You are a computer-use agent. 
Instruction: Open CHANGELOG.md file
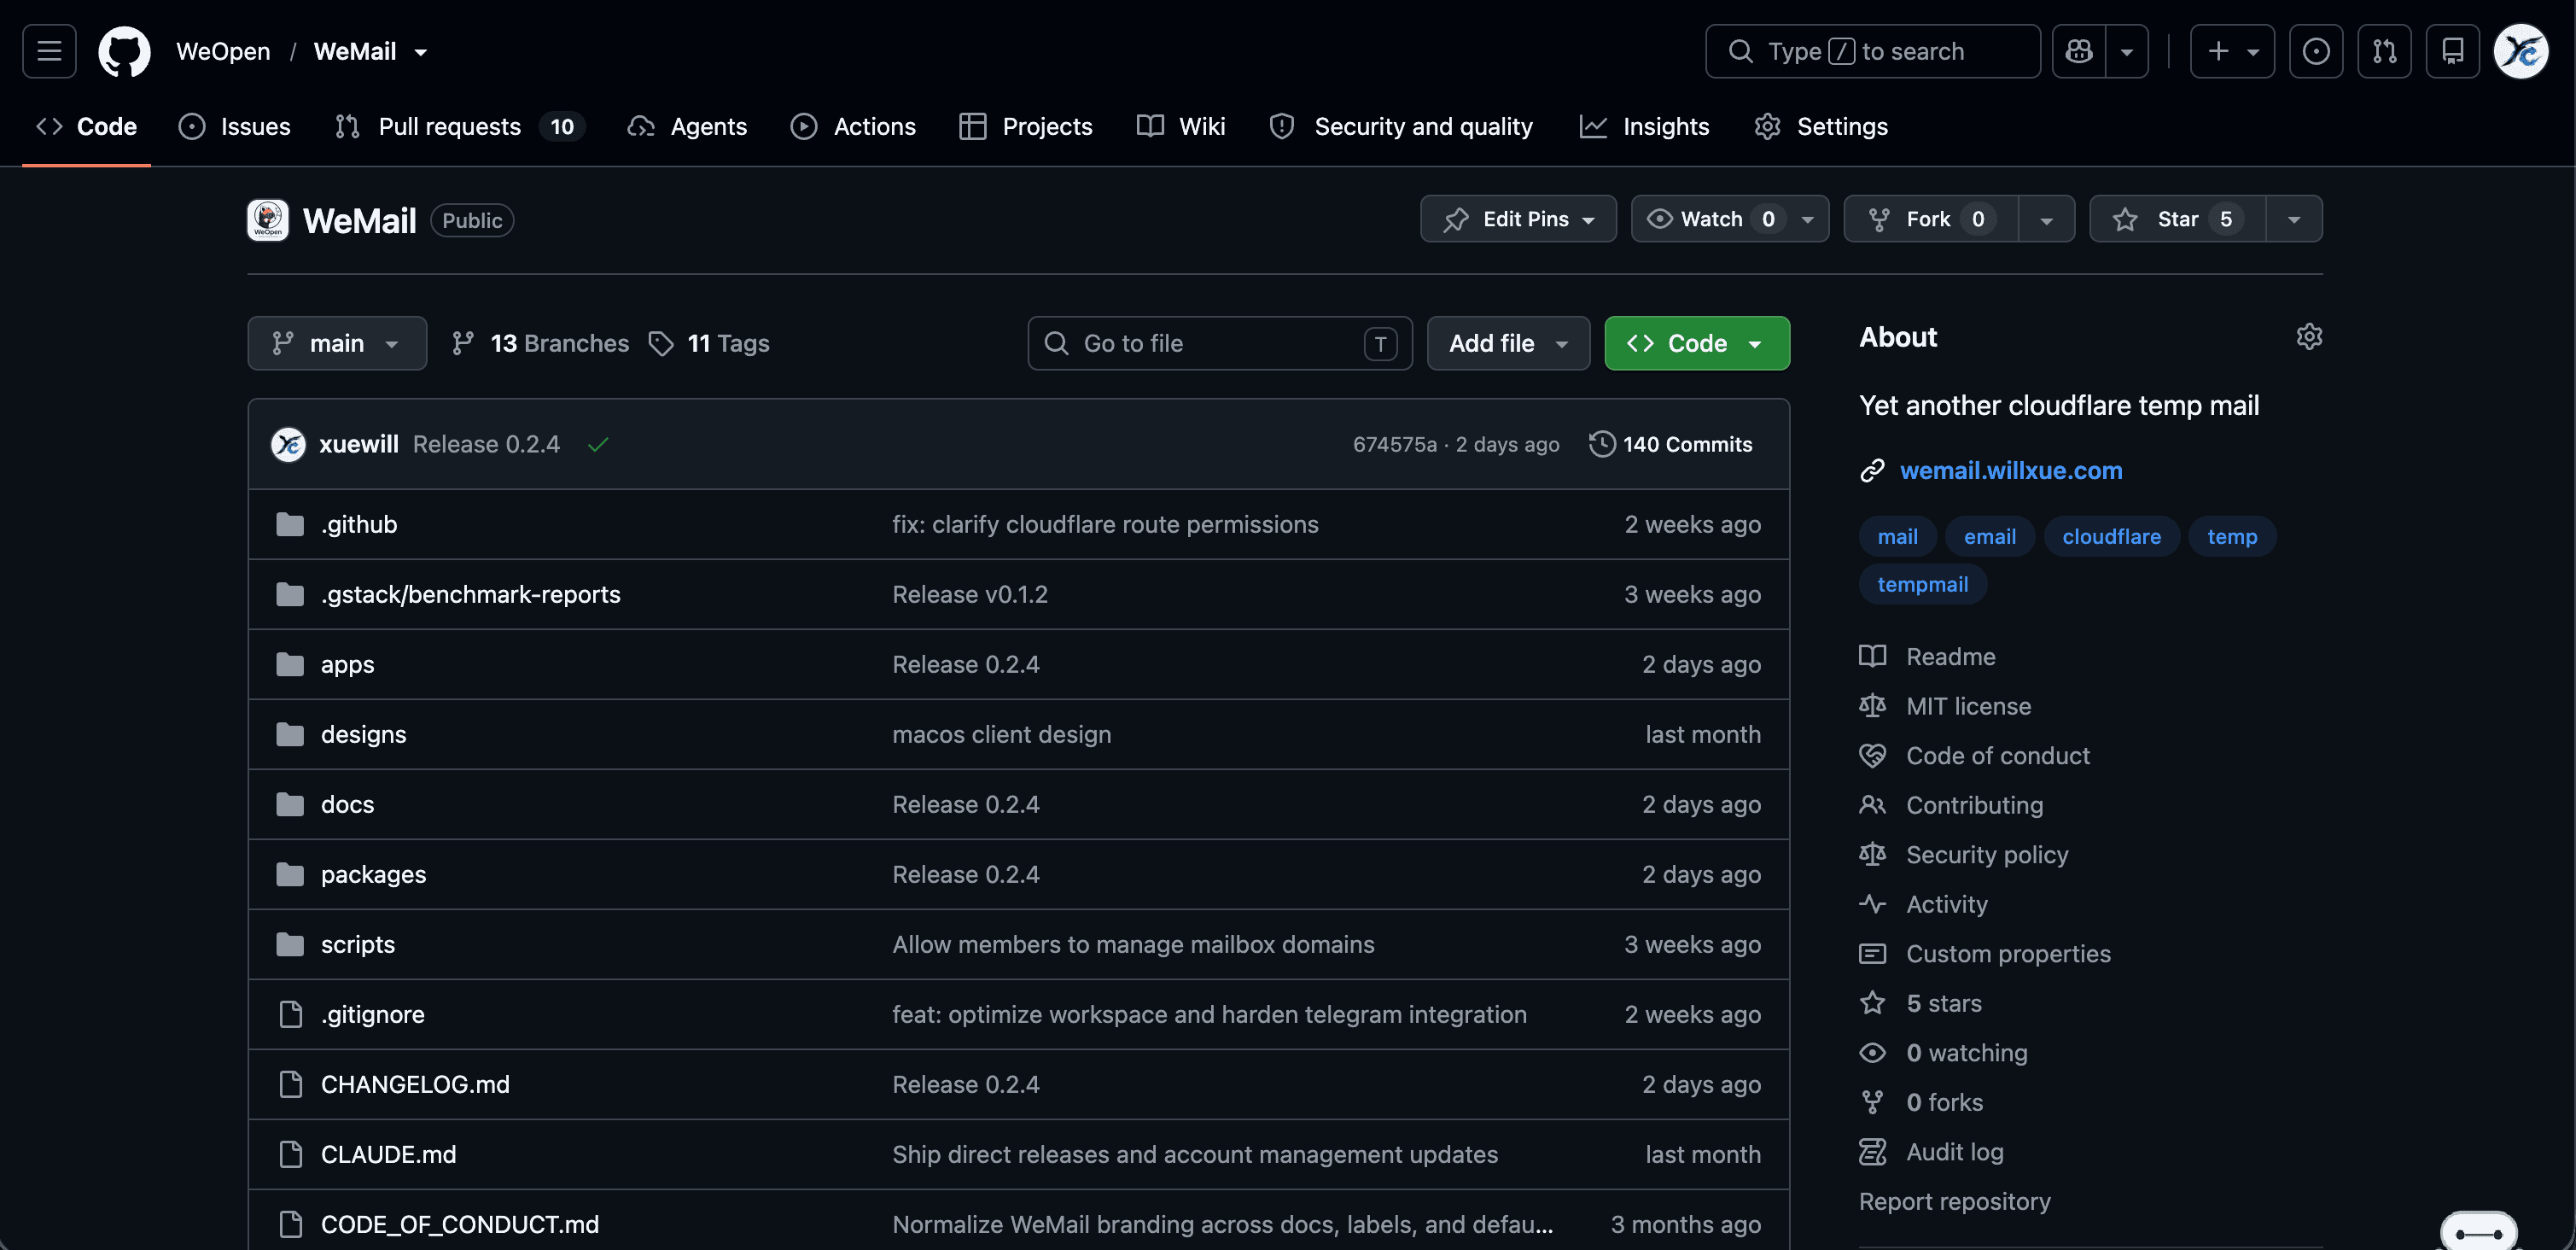[415, 1084]
